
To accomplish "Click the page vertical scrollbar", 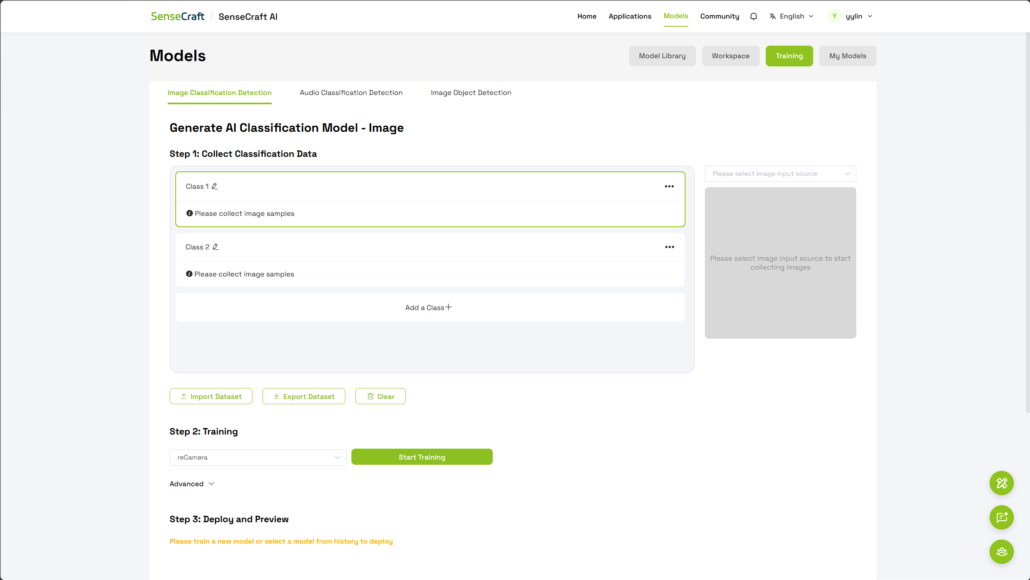I will tap(1026, 223).
